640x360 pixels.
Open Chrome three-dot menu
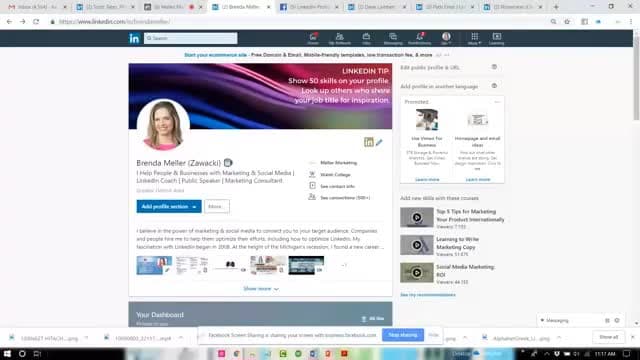pos(631,22)
